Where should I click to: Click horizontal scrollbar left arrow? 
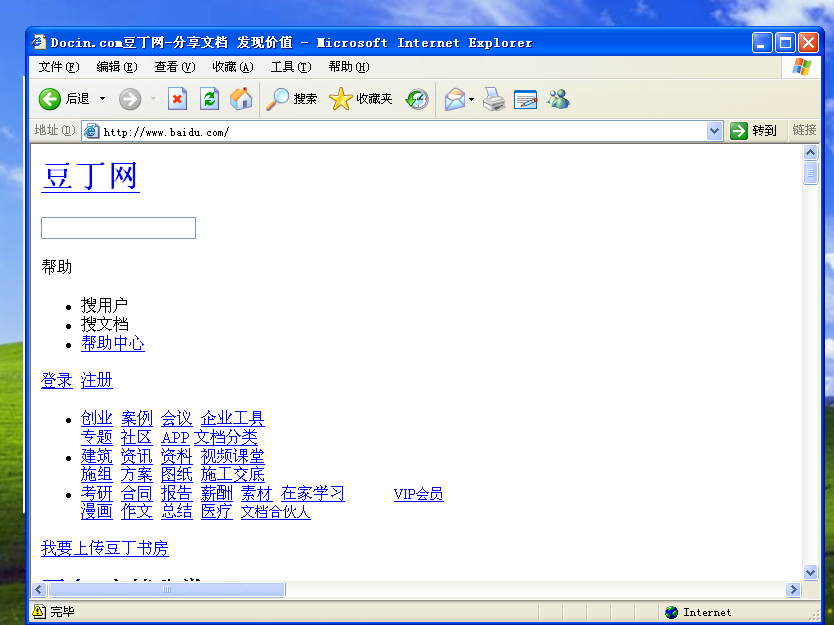39,589
